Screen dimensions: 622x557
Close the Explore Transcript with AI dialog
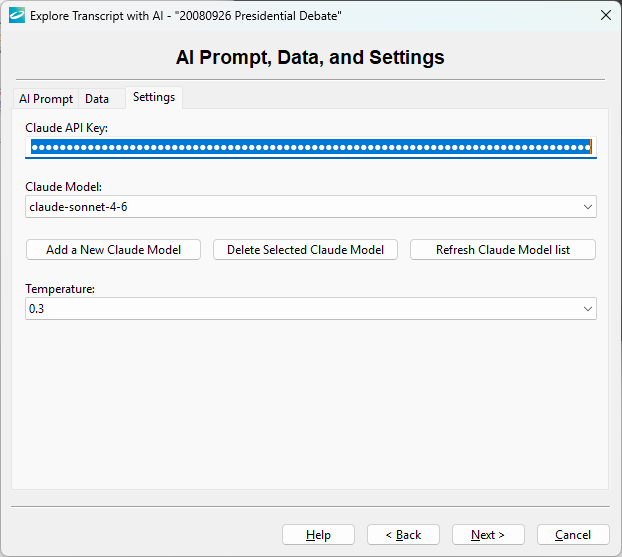click(x=605, y=15)
